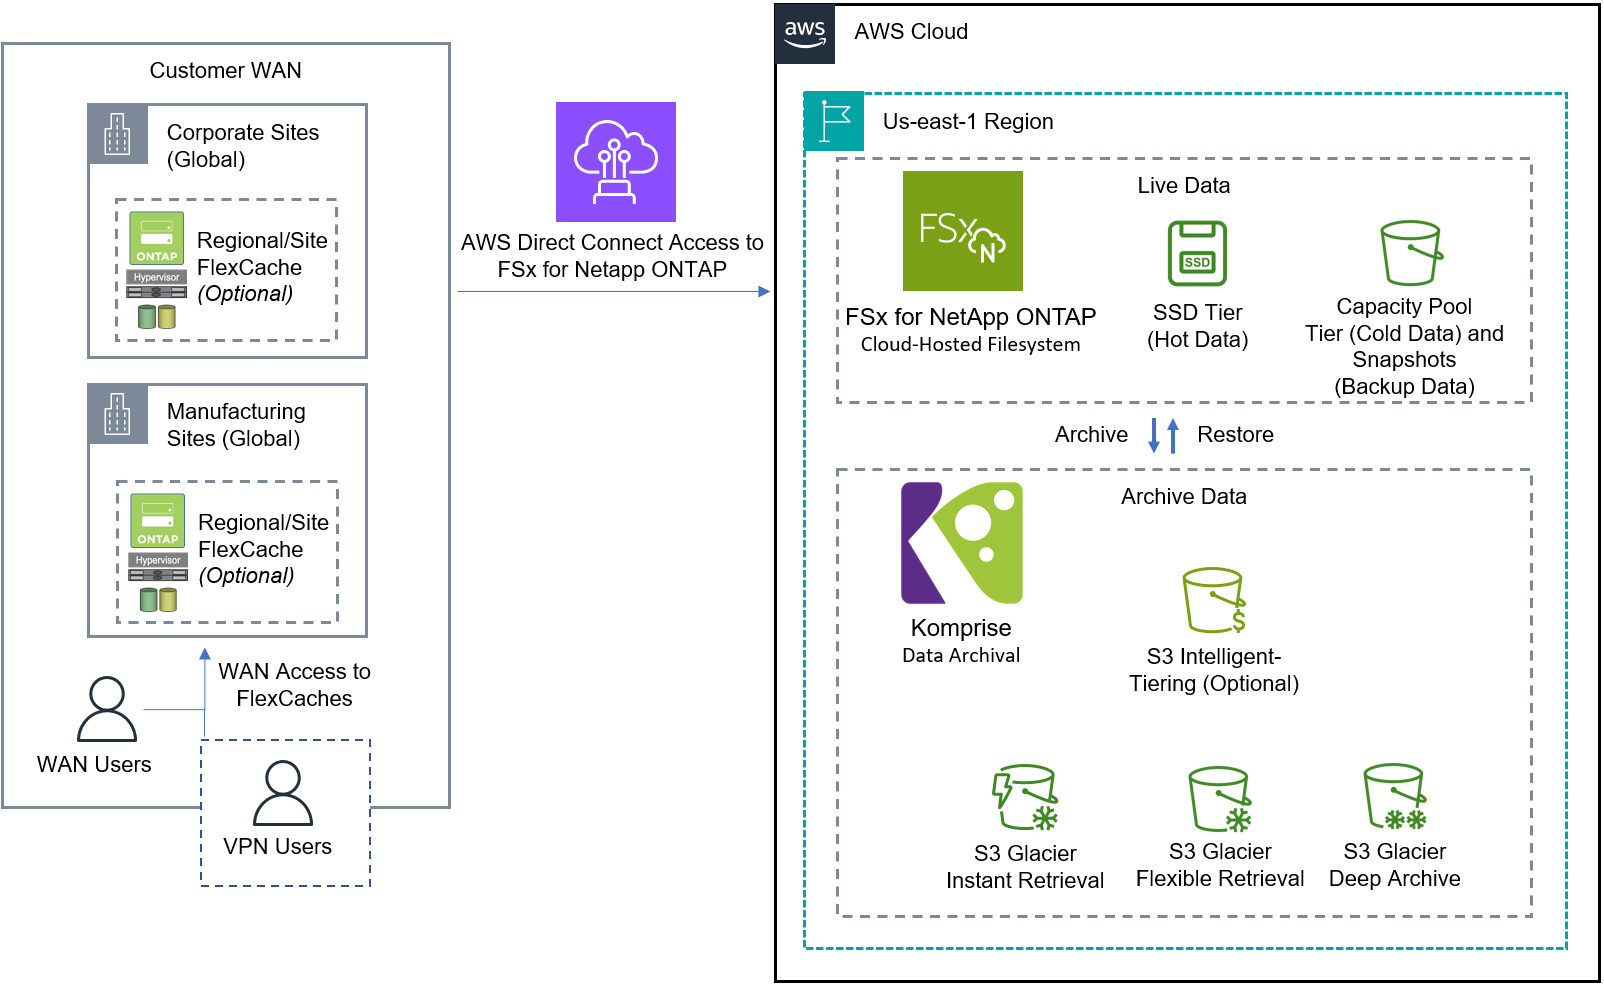Click the AWS logo in the top corner

(804, 33)
